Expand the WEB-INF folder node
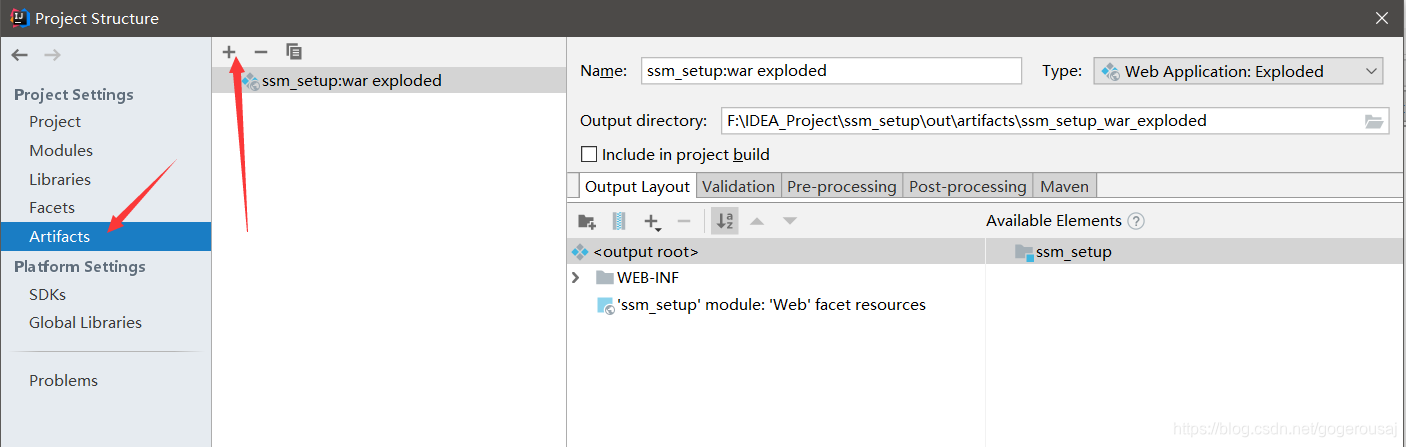 (575, 278)
